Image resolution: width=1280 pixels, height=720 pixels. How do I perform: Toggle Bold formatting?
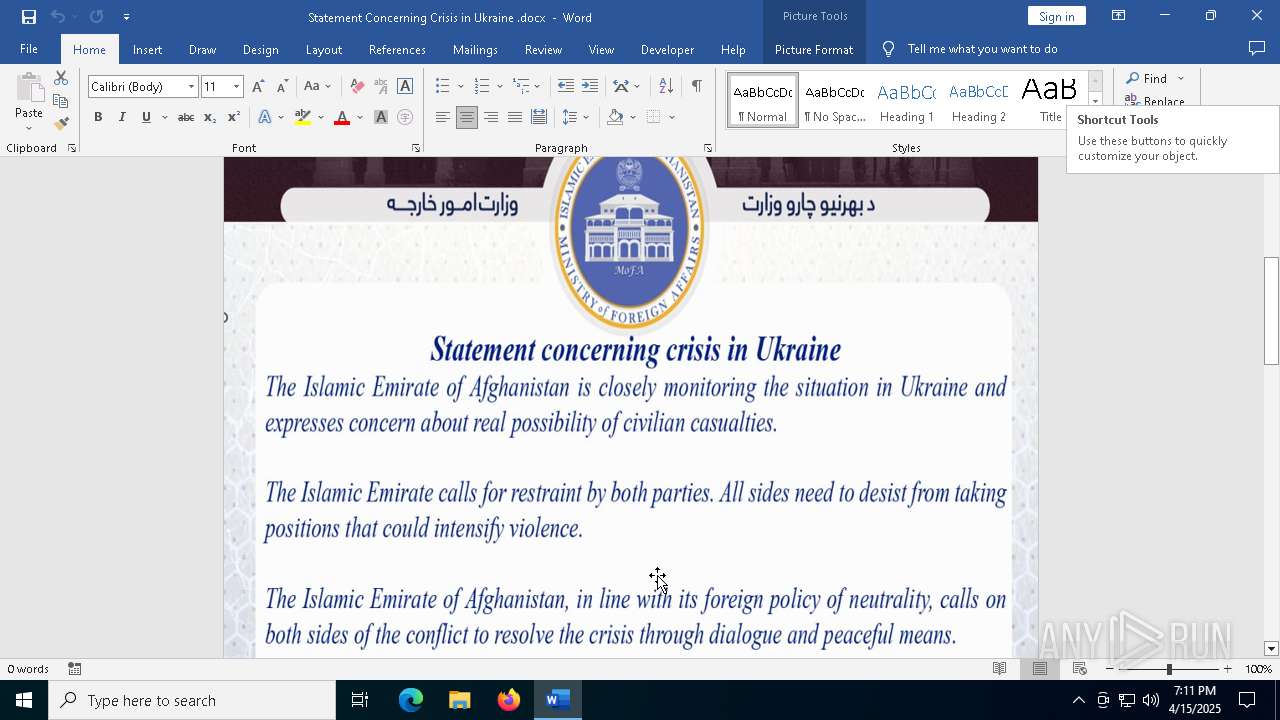98,117
